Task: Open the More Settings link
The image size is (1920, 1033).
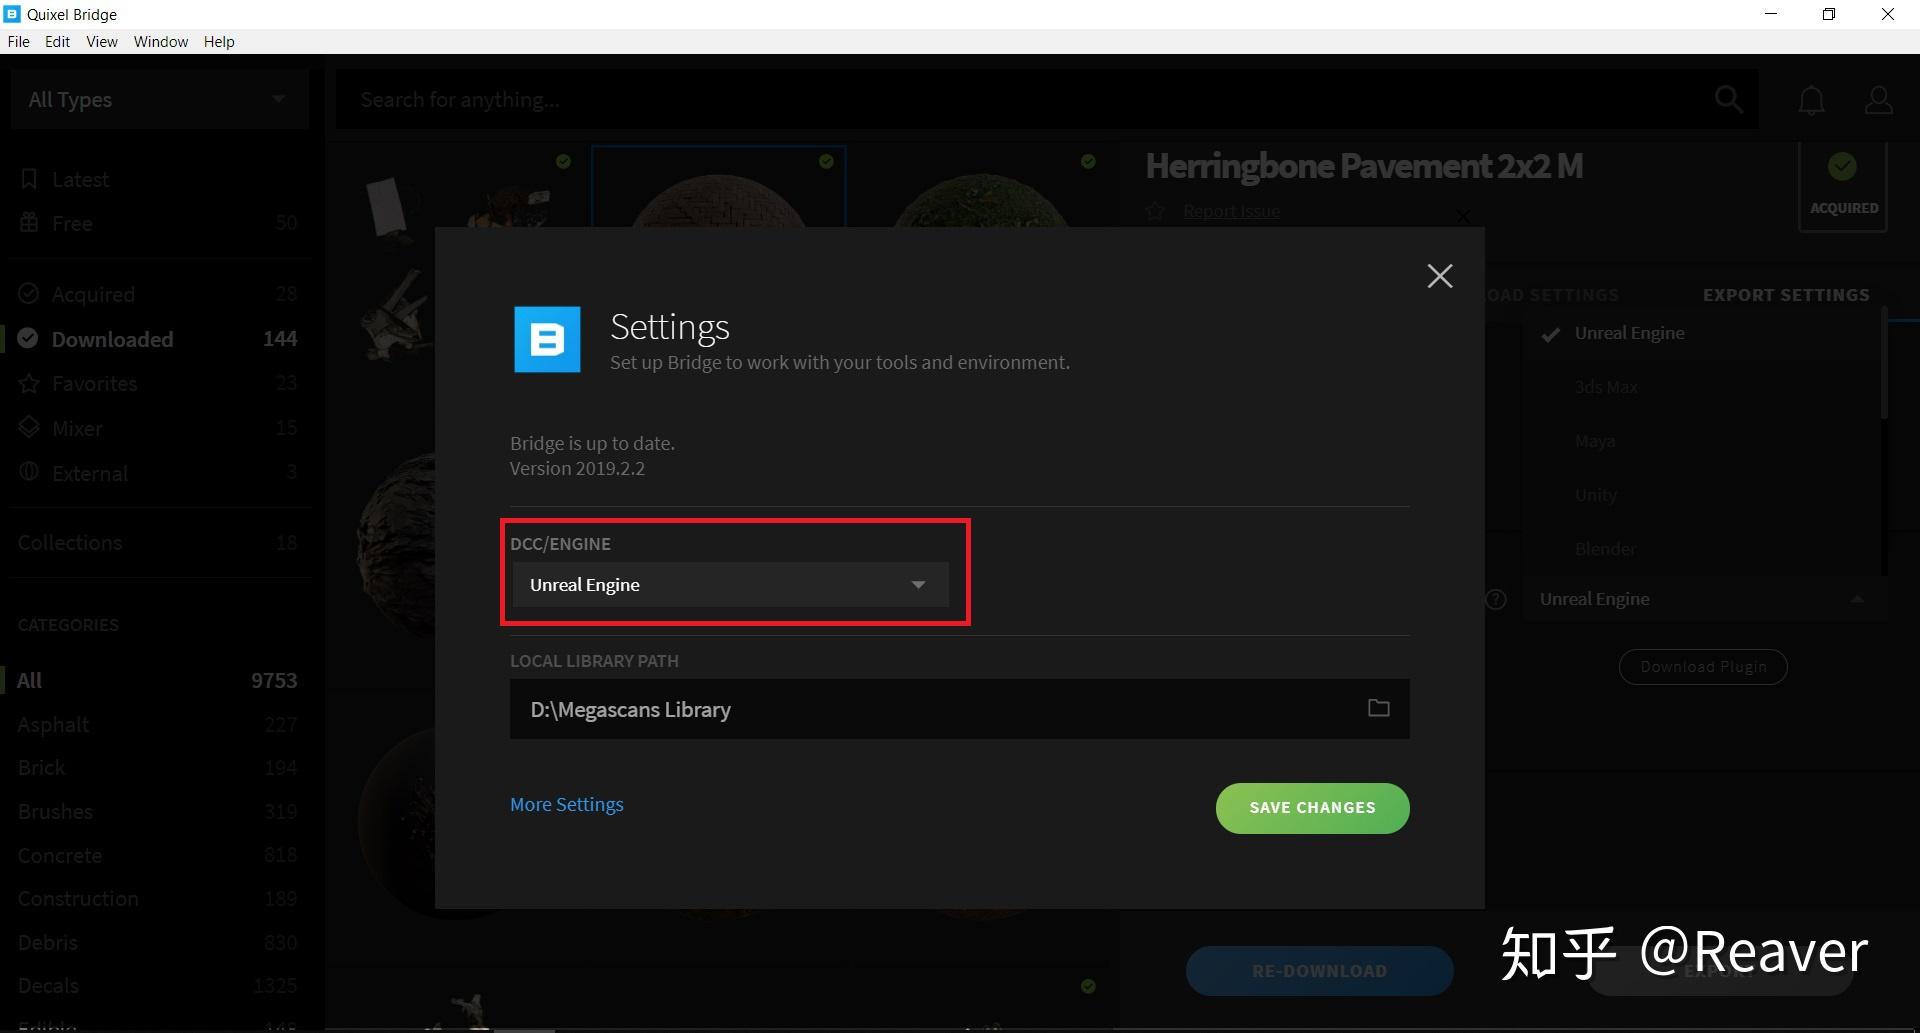Action: pyautogui.click(x=566, y=805)
